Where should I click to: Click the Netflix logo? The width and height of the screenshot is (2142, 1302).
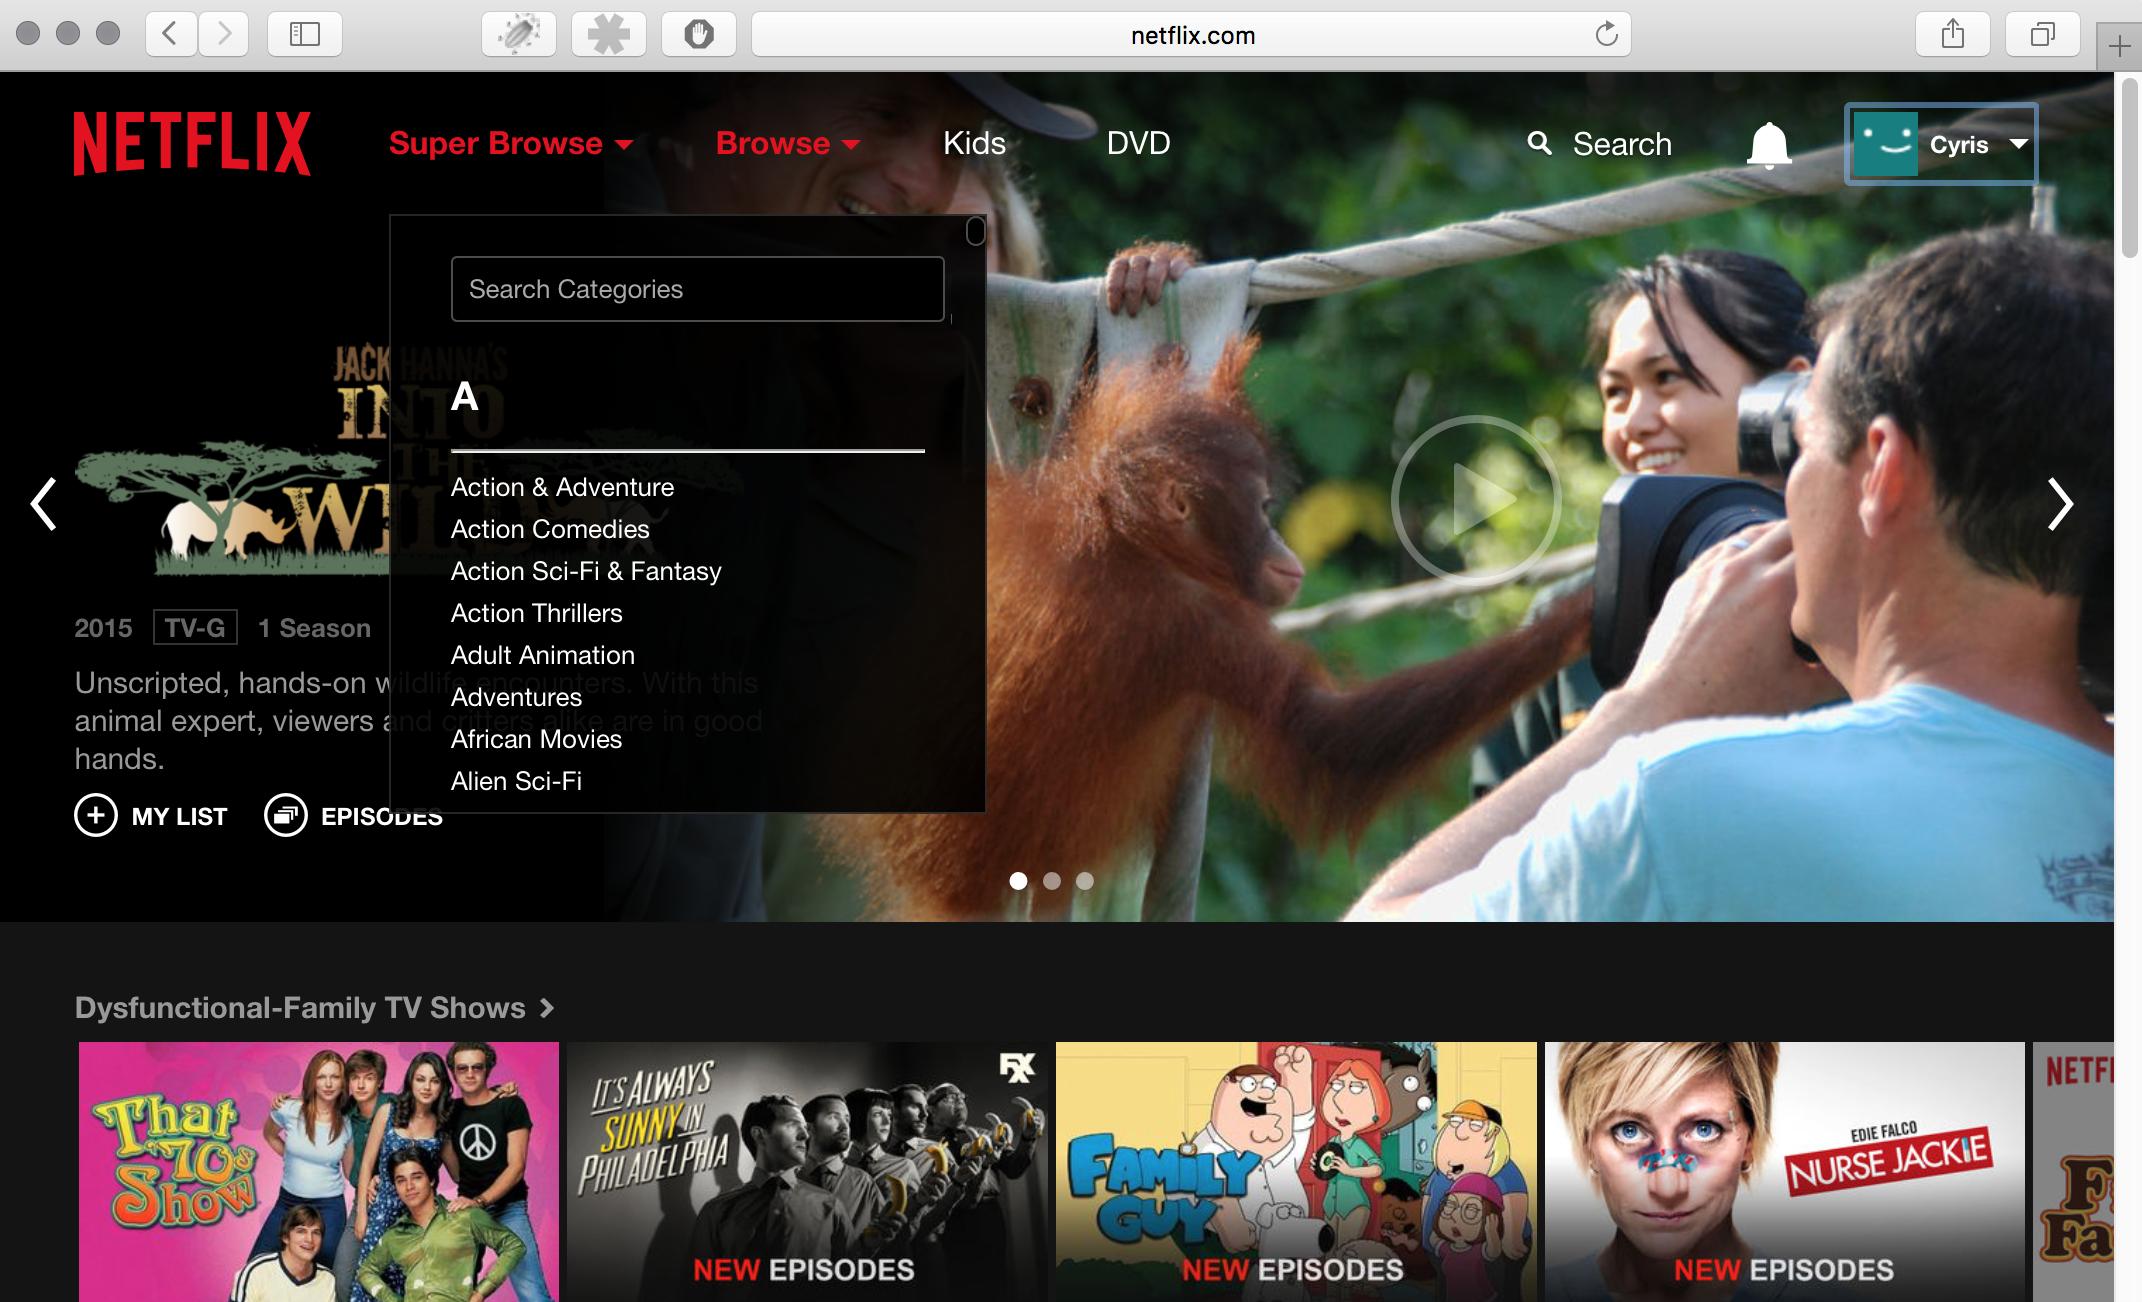(192, 144)
